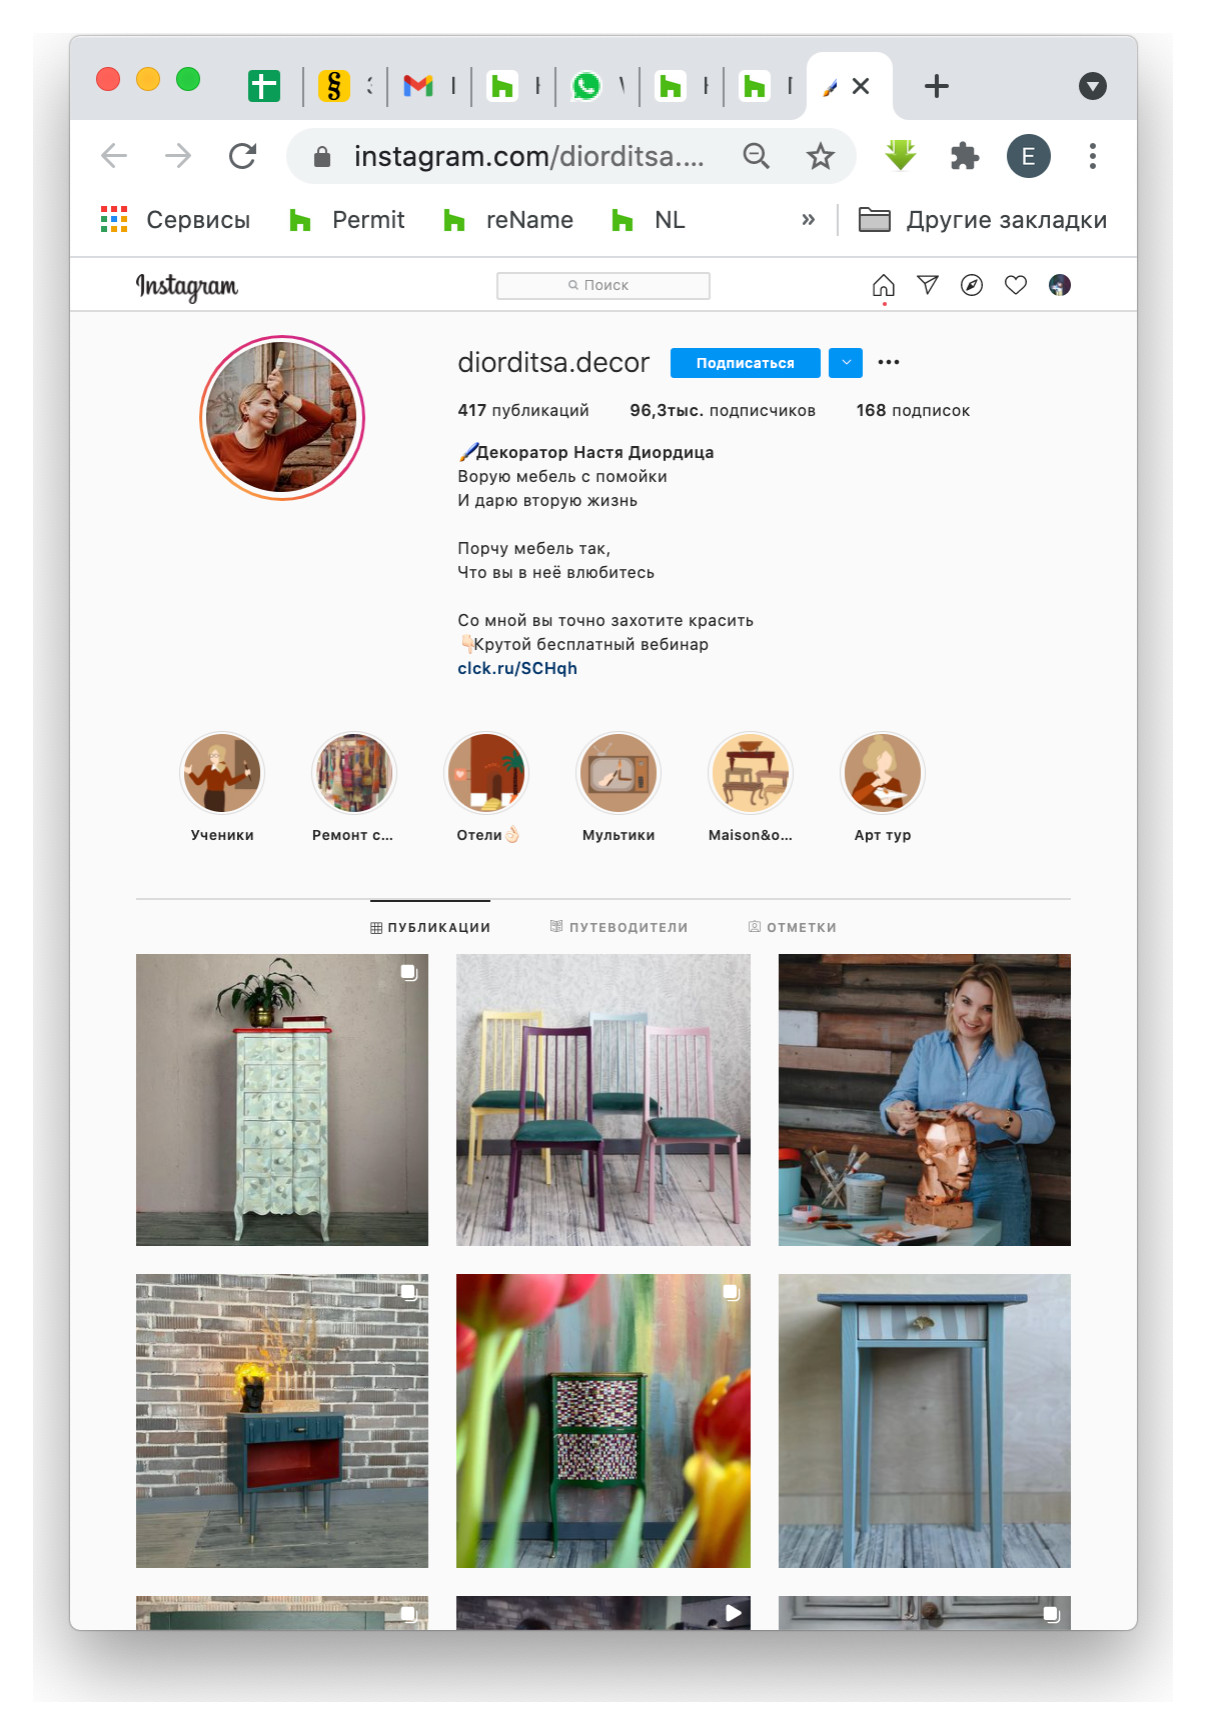This screenshot has height=1735, width=1206.
Task: Reload the page
Action: tap(242, 156)
